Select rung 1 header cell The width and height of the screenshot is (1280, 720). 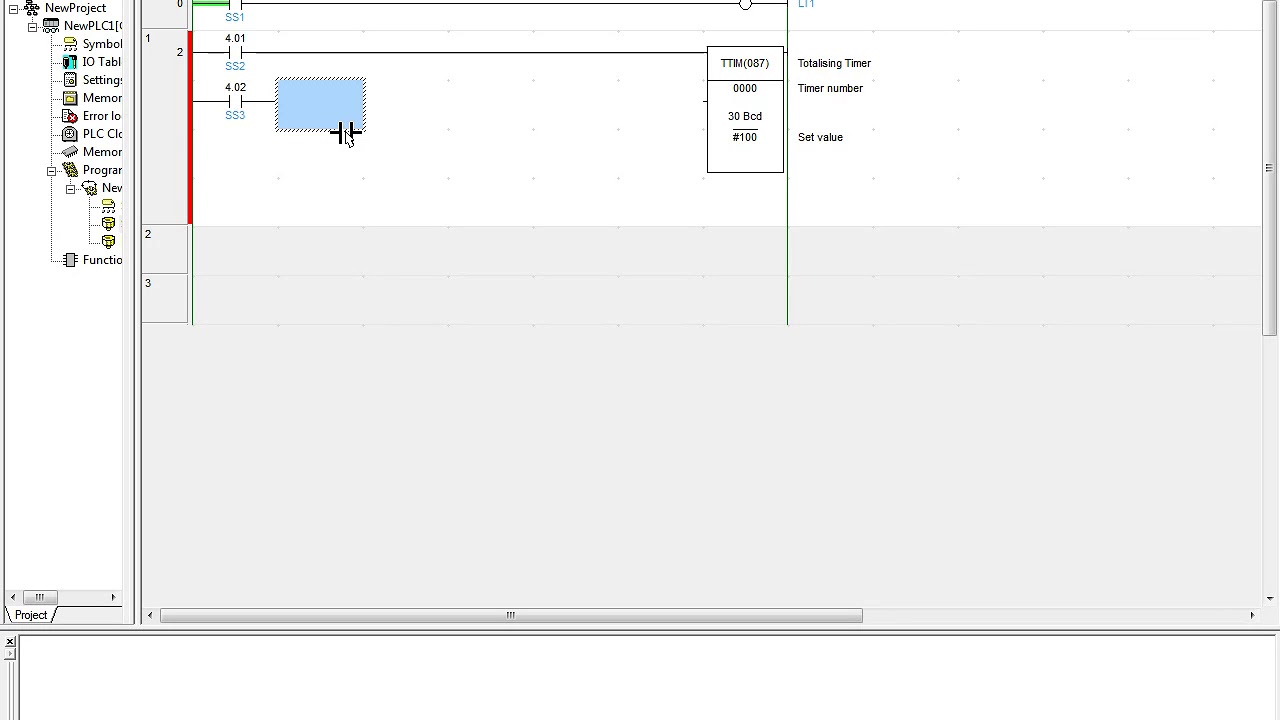point(165,127)
